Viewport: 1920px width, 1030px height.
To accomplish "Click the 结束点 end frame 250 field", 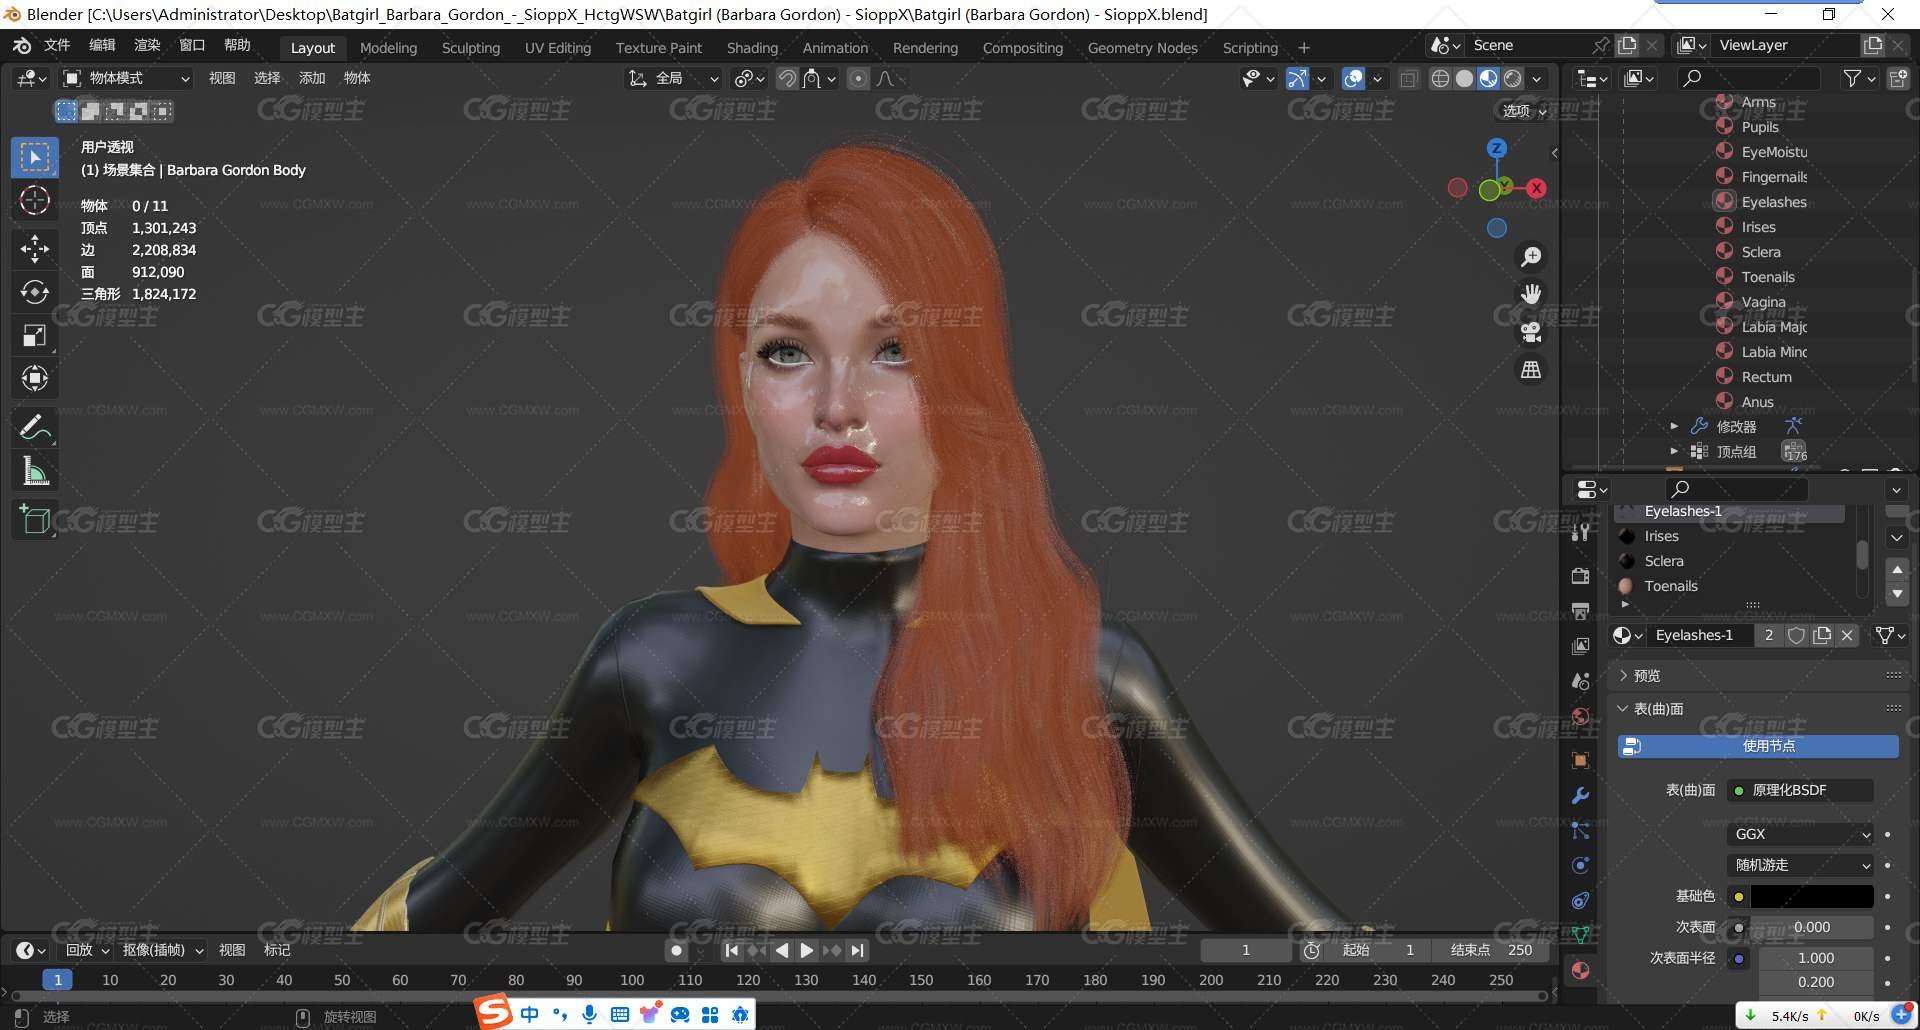I will point(1492,950).
